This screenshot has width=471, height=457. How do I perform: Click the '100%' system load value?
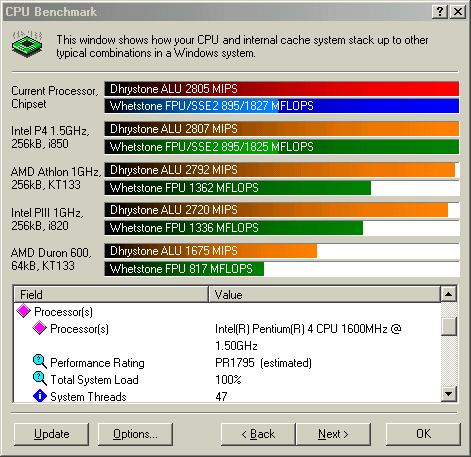[228, 380]
